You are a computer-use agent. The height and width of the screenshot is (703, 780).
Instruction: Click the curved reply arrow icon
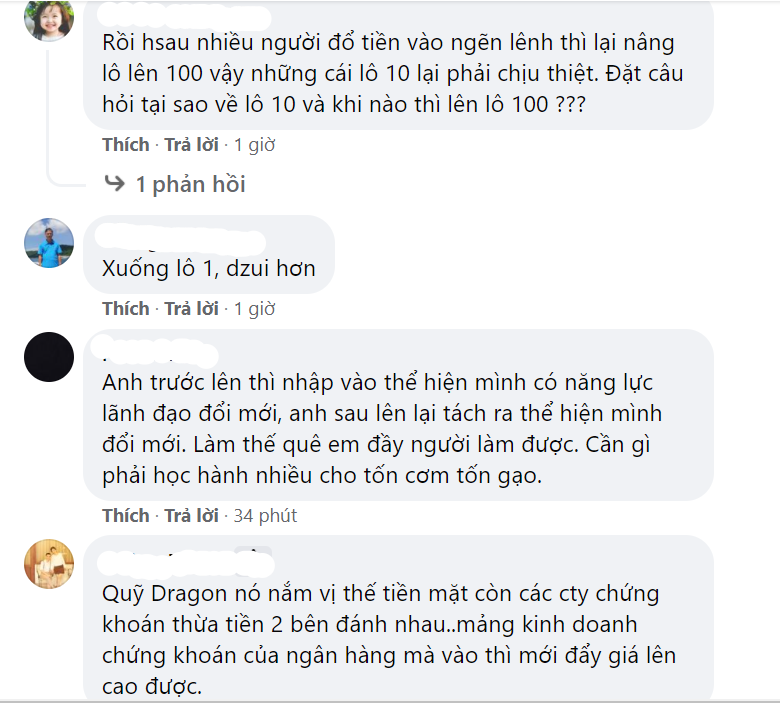pos(114,183)
